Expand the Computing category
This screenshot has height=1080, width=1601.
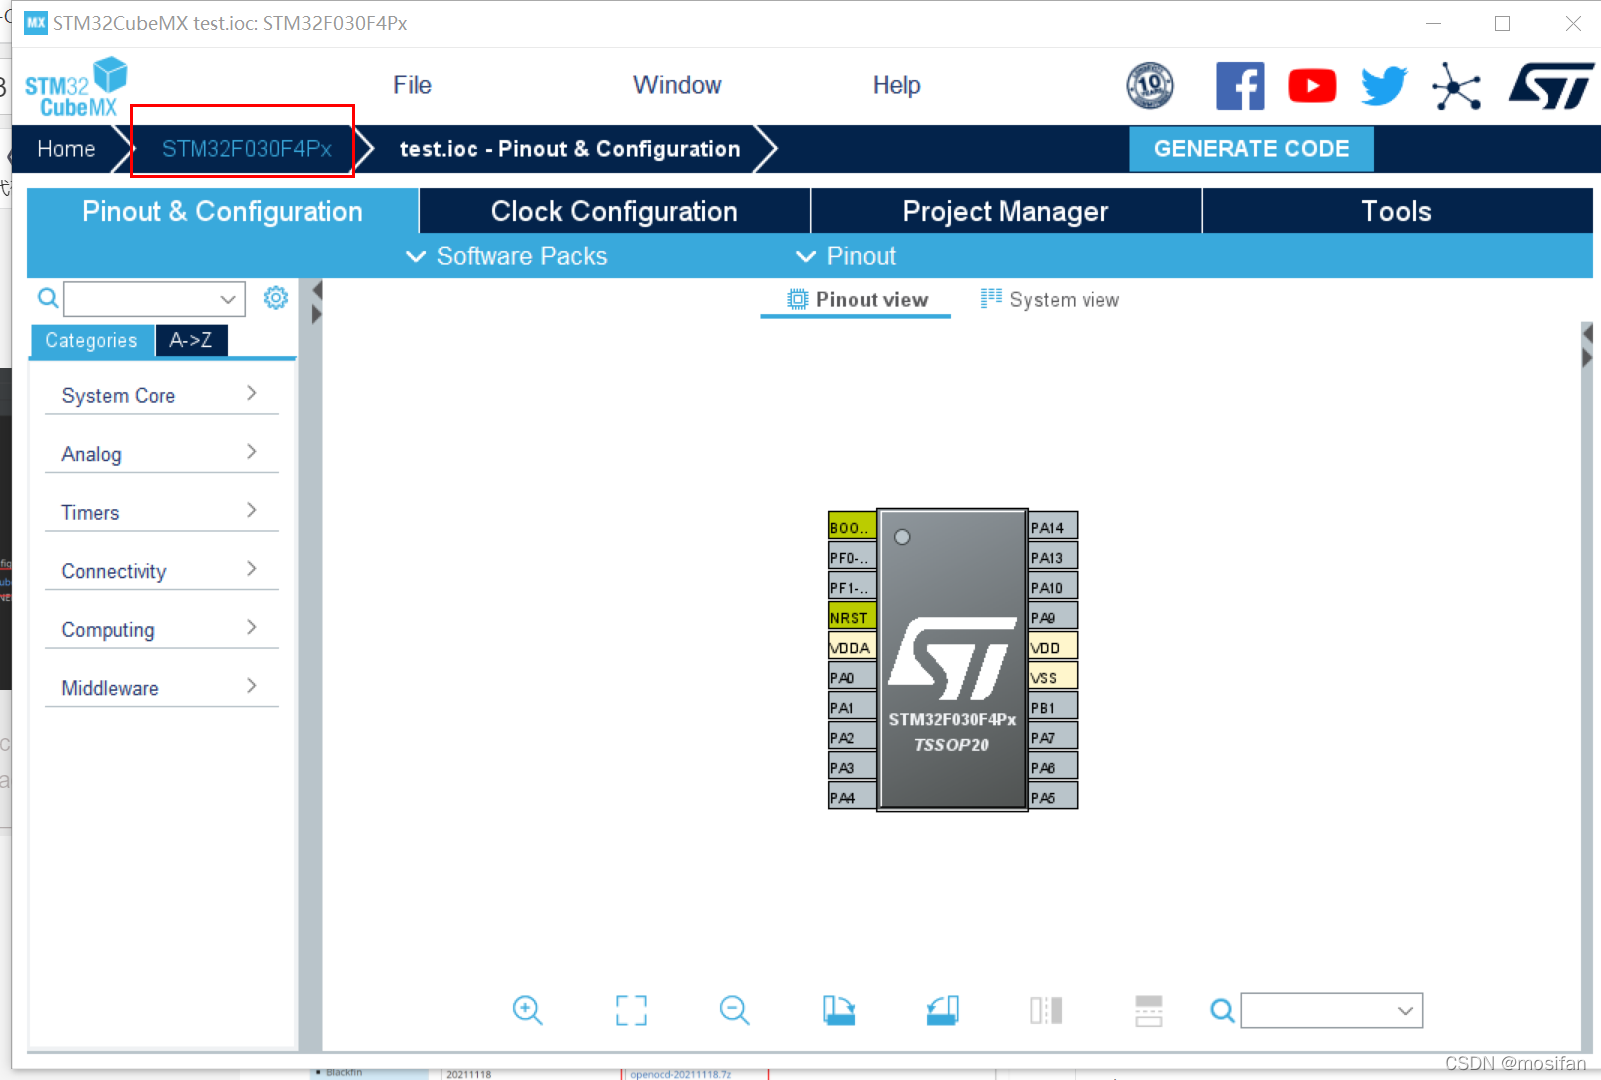click(161, 629)
